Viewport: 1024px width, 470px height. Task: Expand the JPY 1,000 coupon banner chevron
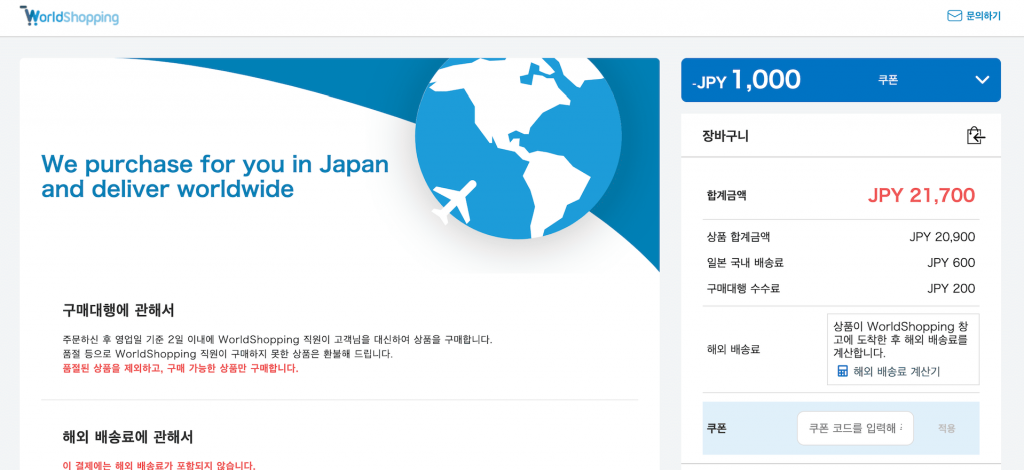pyautogui.click(x=982, y=80)
